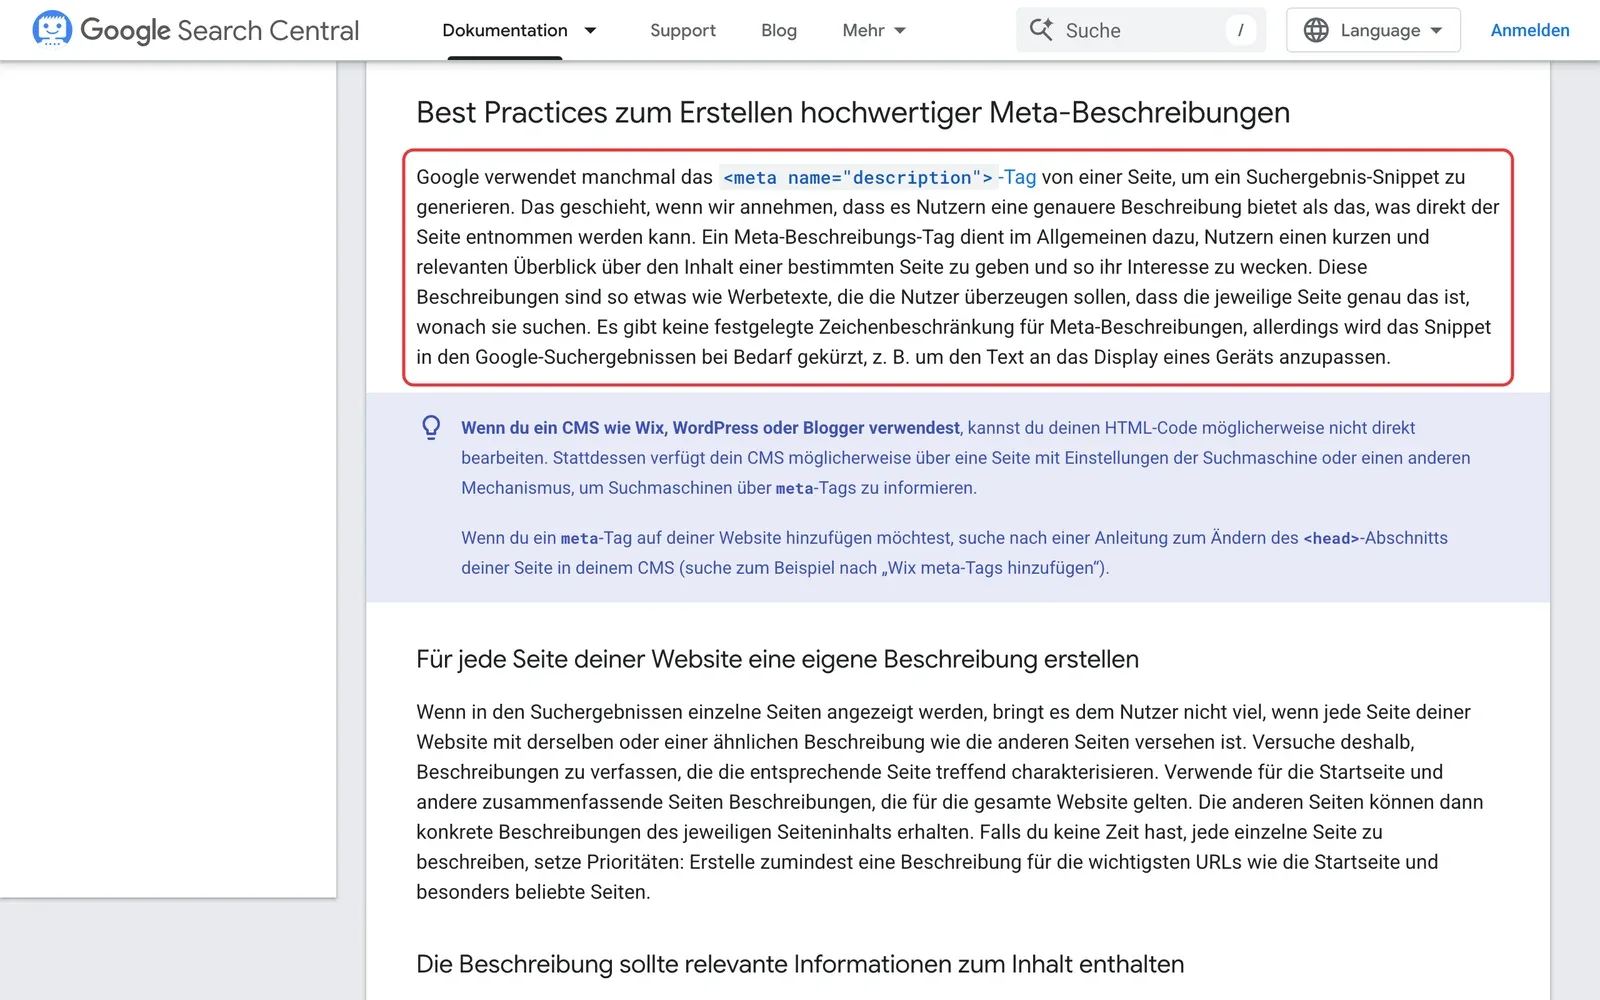Click heading 'Best Practices zum Erstellen hochwertiger Meta-Beschreibungen'
The image size is (1600, 1000).
pos(853,112)
